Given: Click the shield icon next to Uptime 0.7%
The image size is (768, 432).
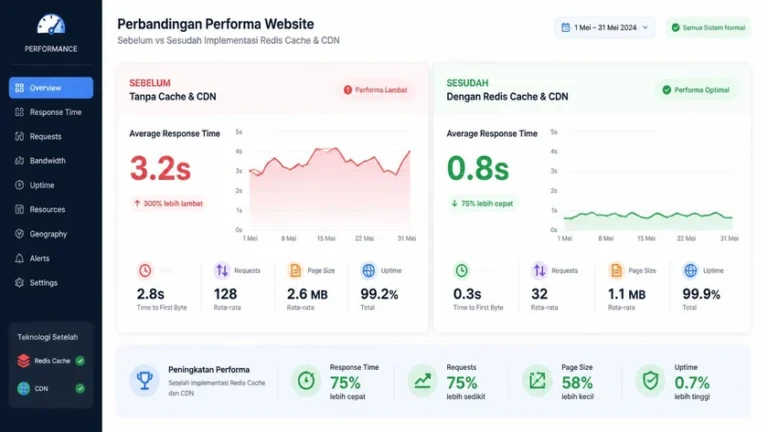Looking at the screenshot, I should (x=650, y=380).
